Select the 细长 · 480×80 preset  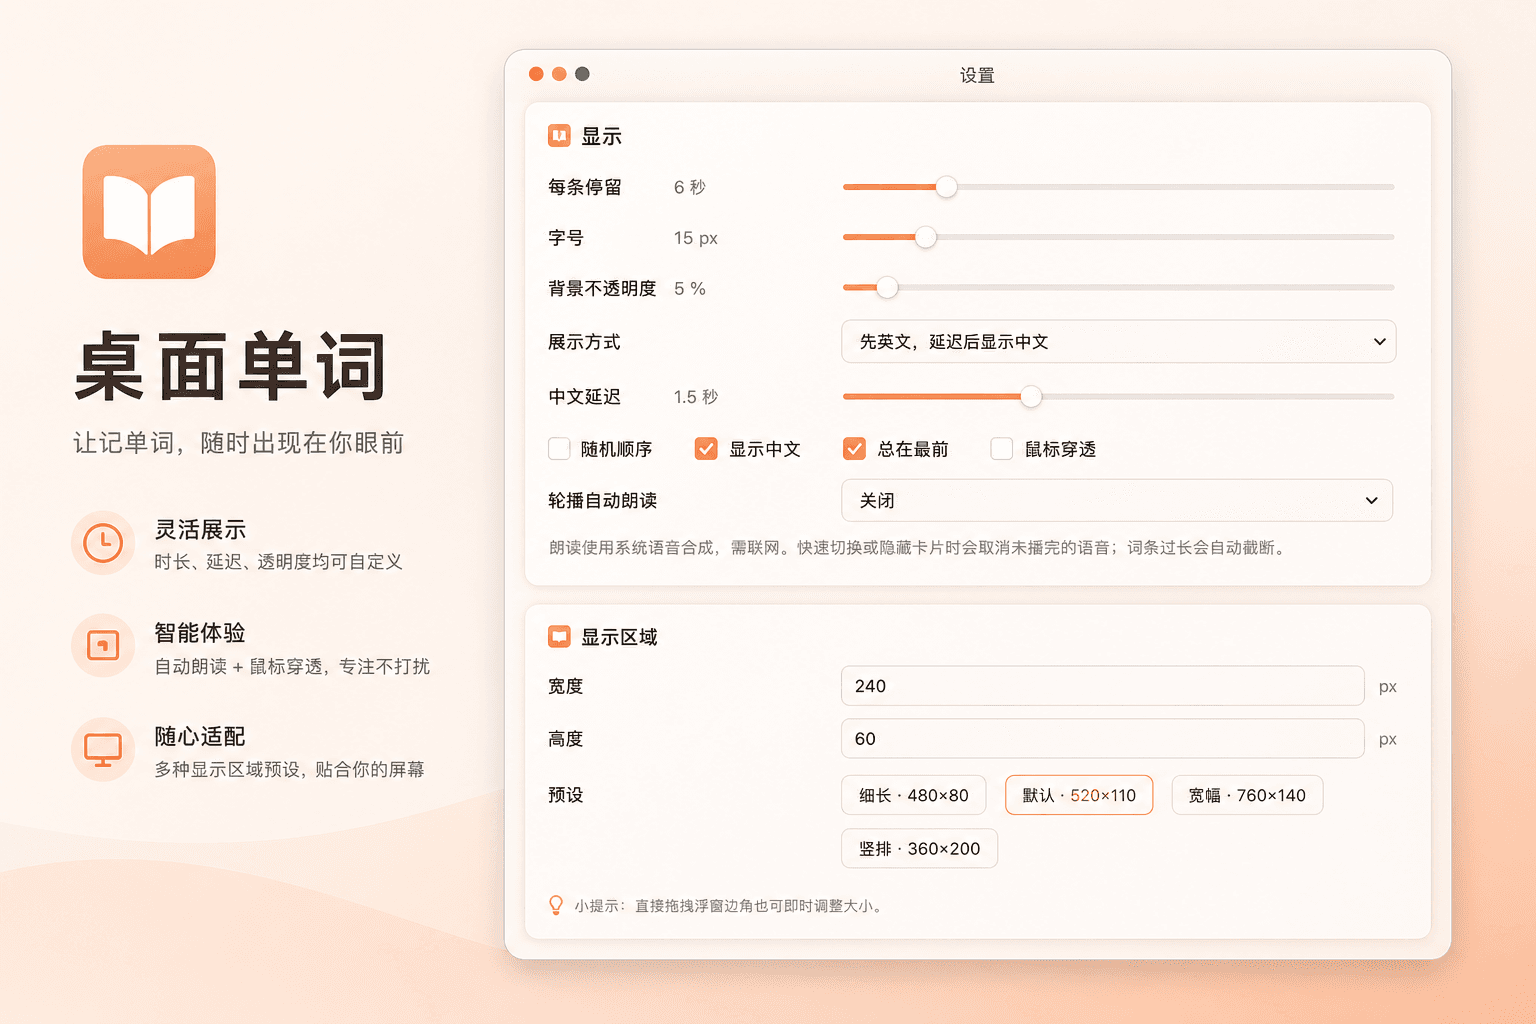(x=914, y=795)
